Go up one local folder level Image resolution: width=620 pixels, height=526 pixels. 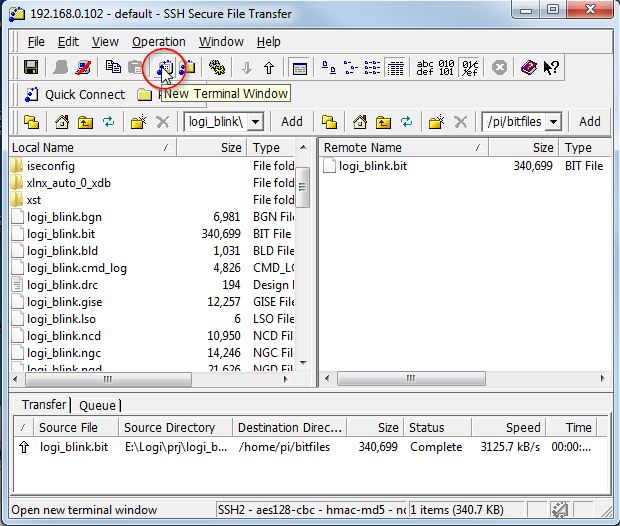pos(85,122)
